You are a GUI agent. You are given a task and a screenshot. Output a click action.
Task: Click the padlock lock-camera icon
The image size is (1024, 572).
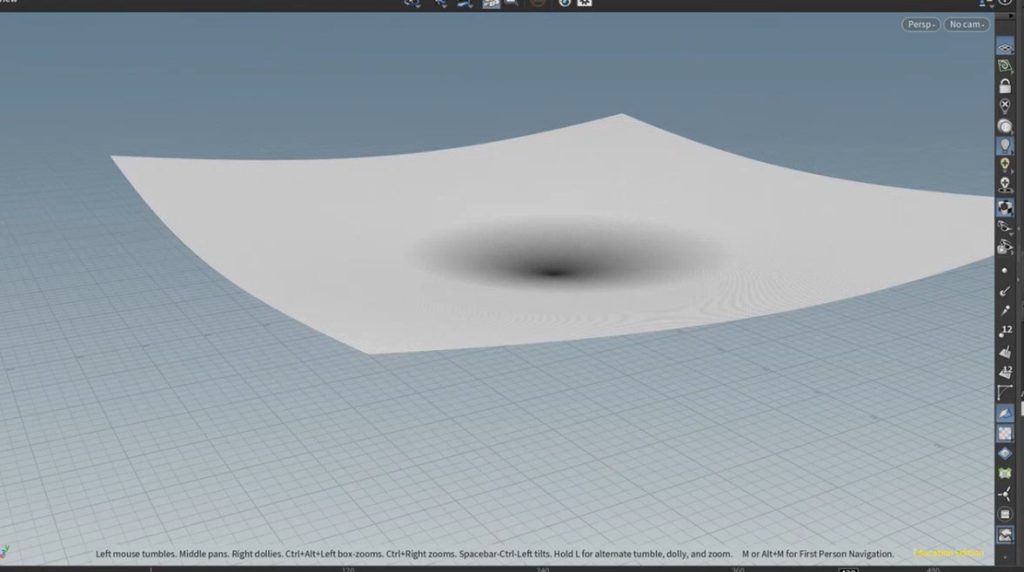(1005, 86)
